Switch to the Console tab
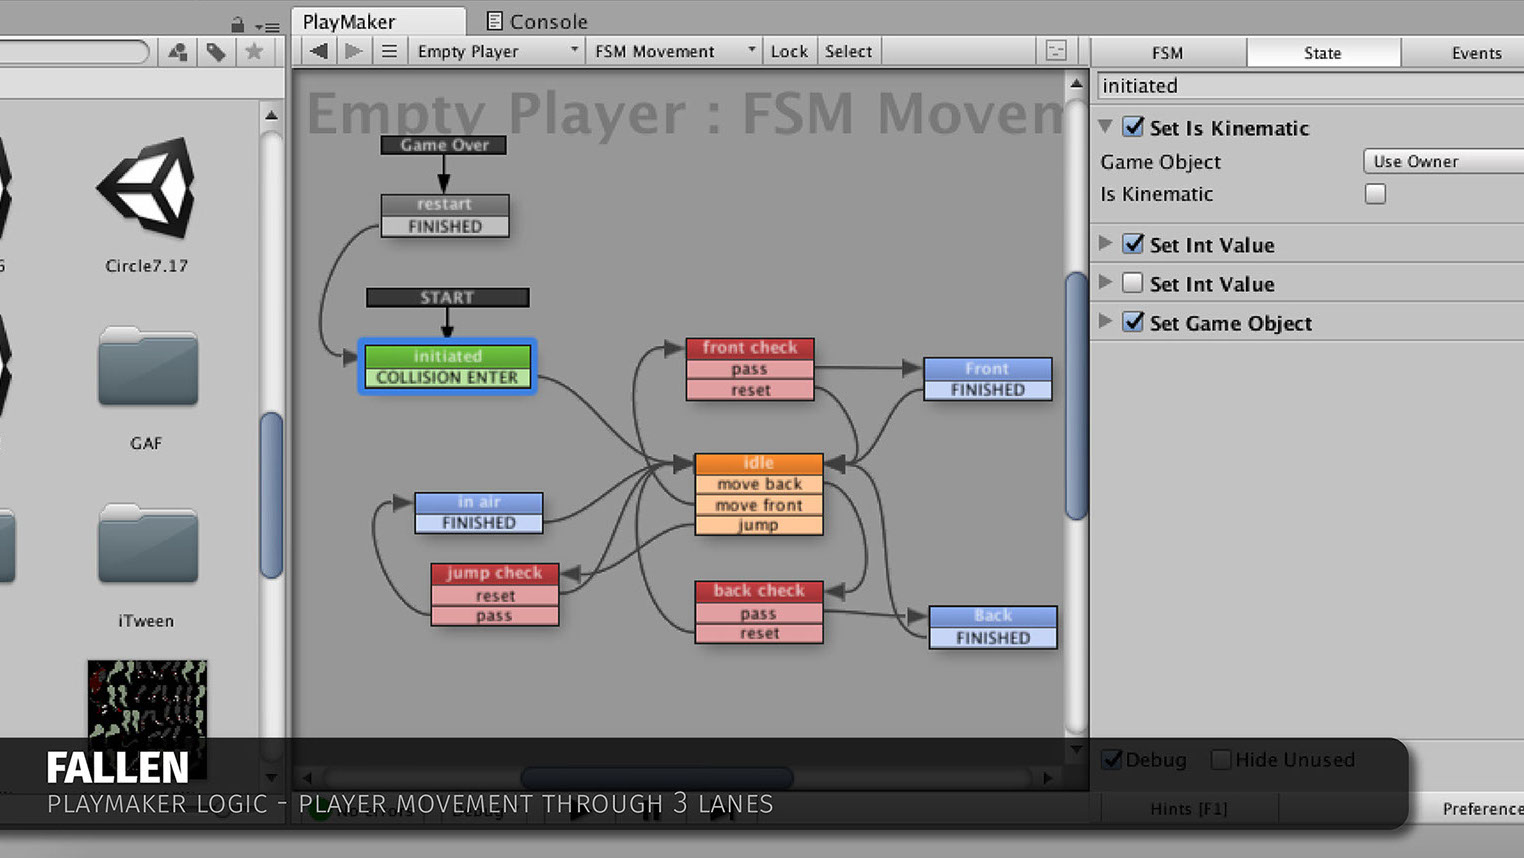 tap(537, 21)
